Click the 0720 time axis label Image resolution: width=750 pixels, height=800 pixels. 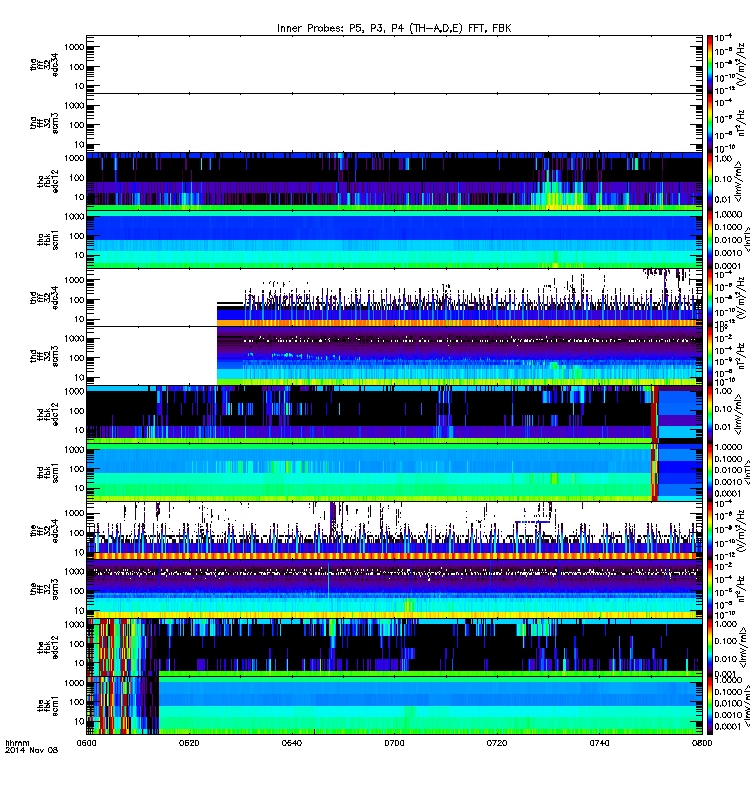(x=496, y=743)
